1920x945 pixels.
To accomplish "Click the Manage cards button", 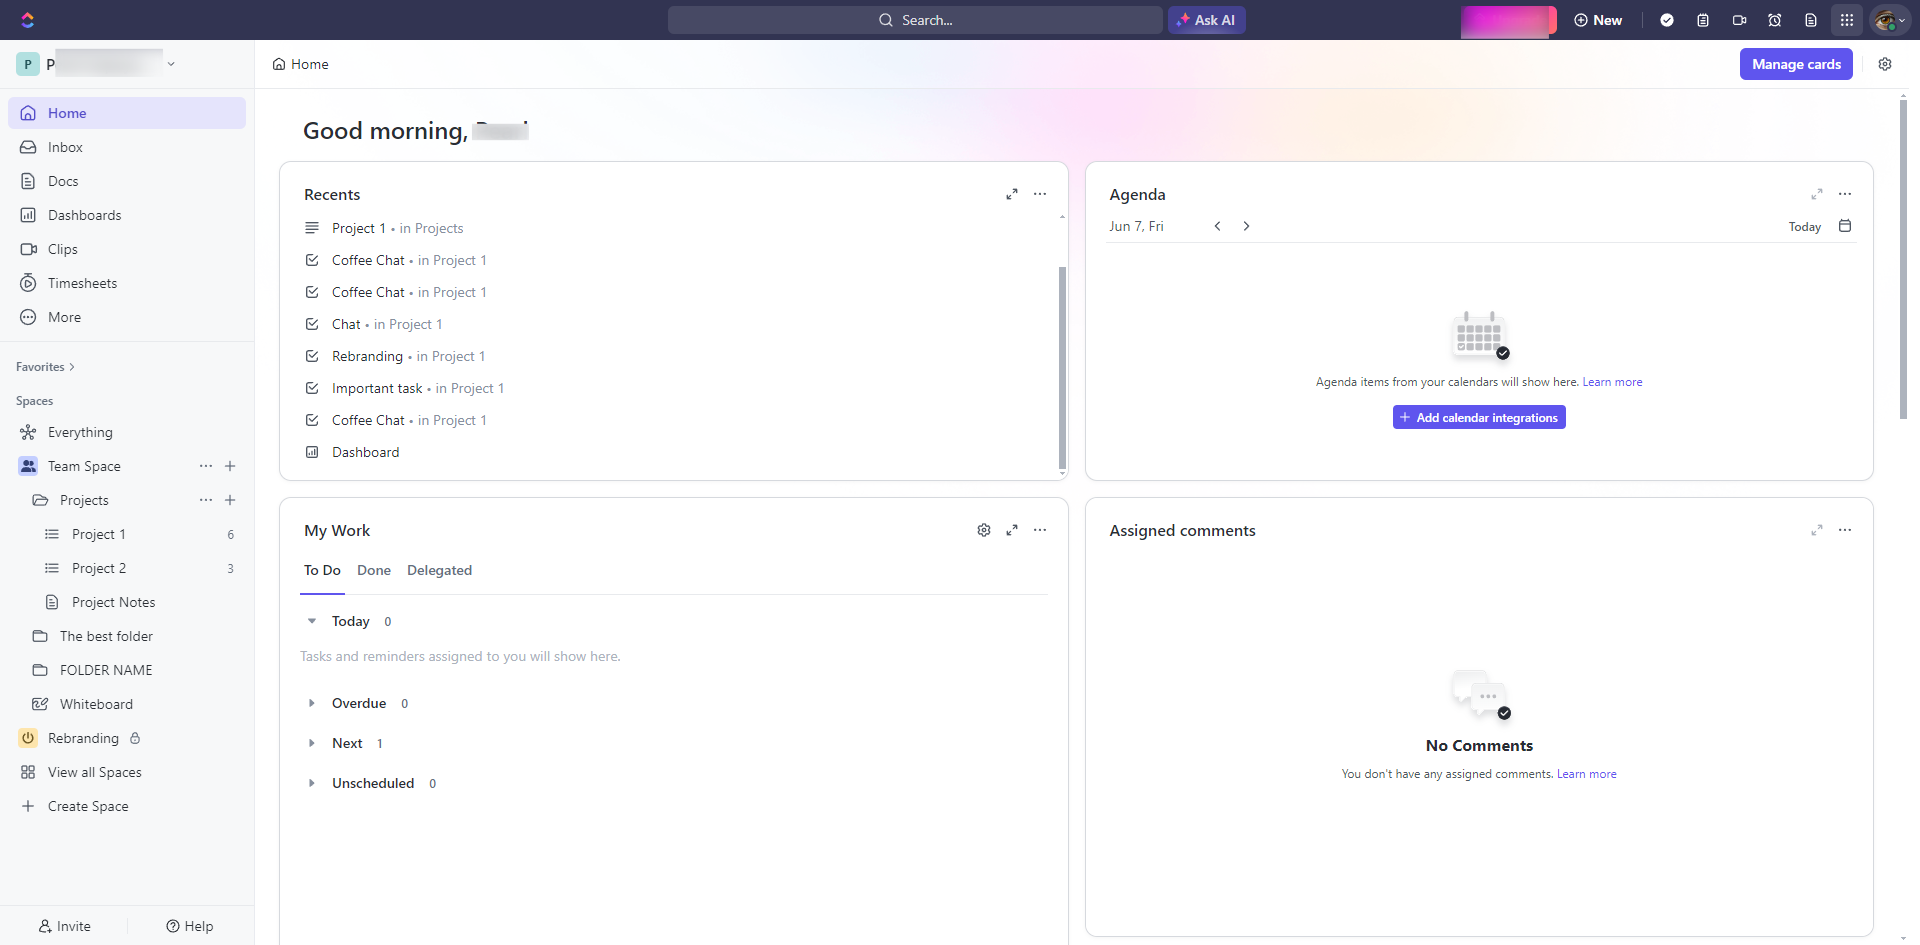I will point(1796,64).
